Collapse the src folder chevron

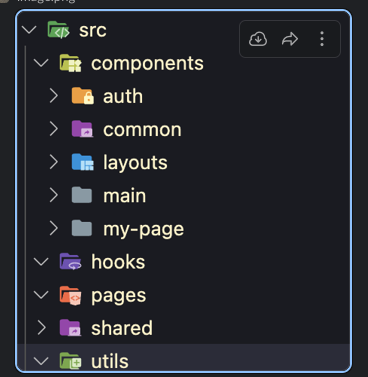click(x=29, y=30)
